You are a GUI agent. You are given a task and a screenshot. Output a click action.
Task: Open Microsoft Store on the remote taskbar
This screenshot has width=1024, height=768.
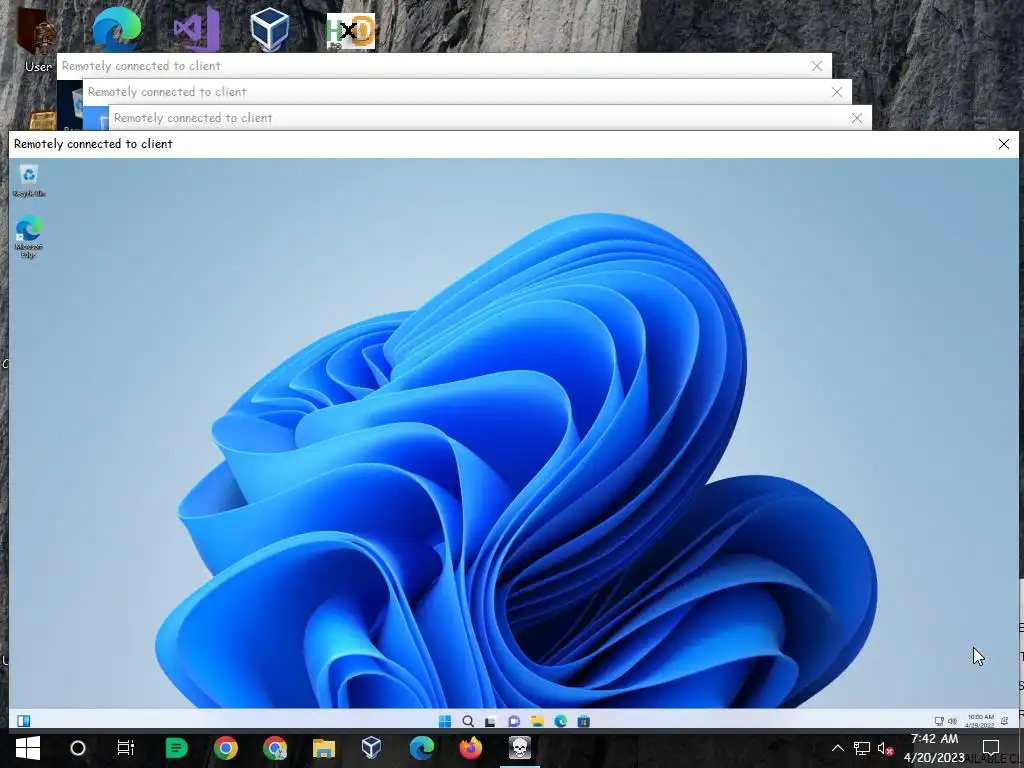click(x=583, y=721)
